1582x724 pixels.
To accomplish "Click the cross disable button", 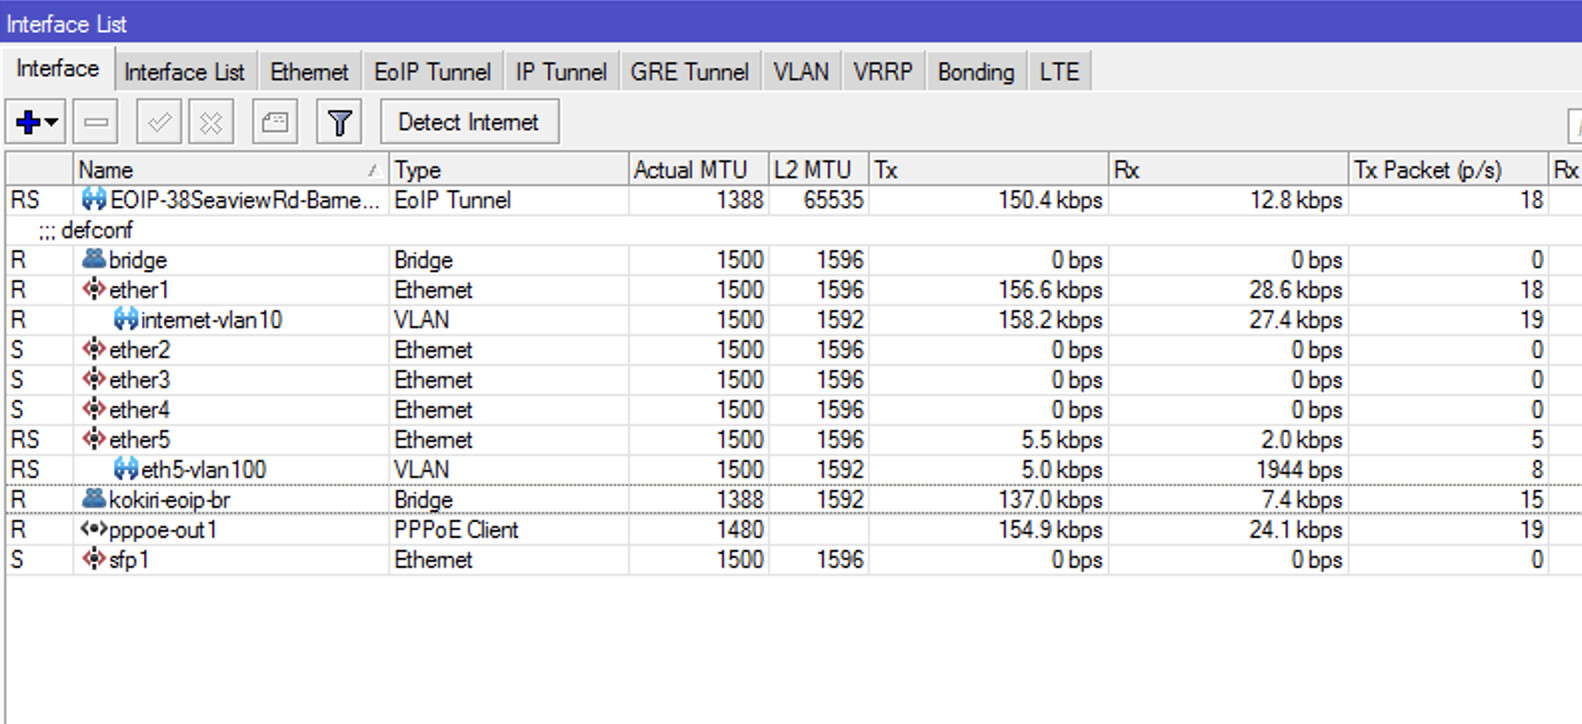I will 211,122.
